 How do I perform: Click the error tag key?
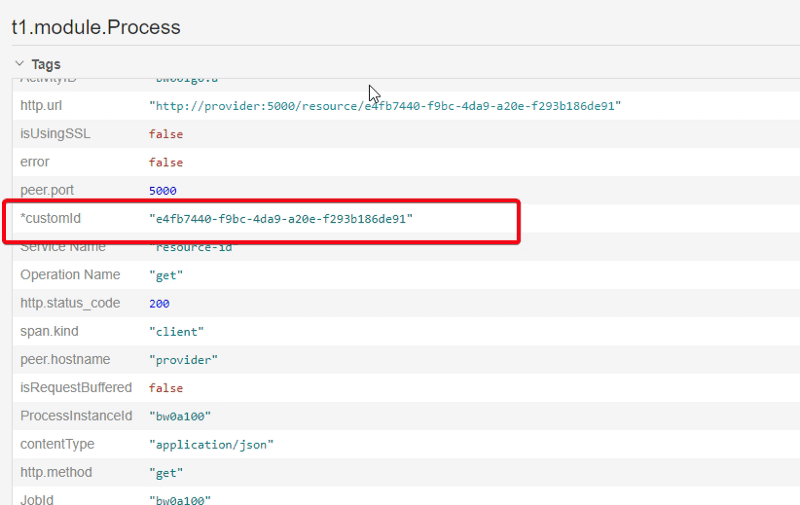[x=35, y=162]
